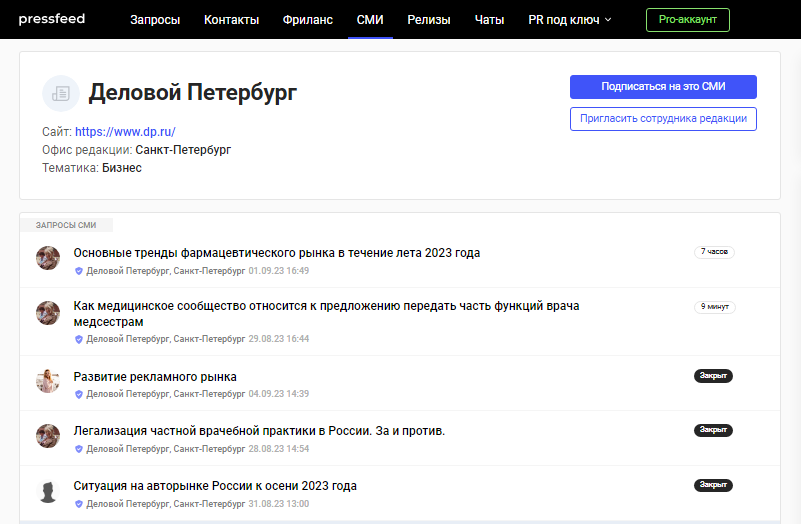Click the 9 минут deadline badge
This screenshot has width=801, height=524.
click(715, 307)
